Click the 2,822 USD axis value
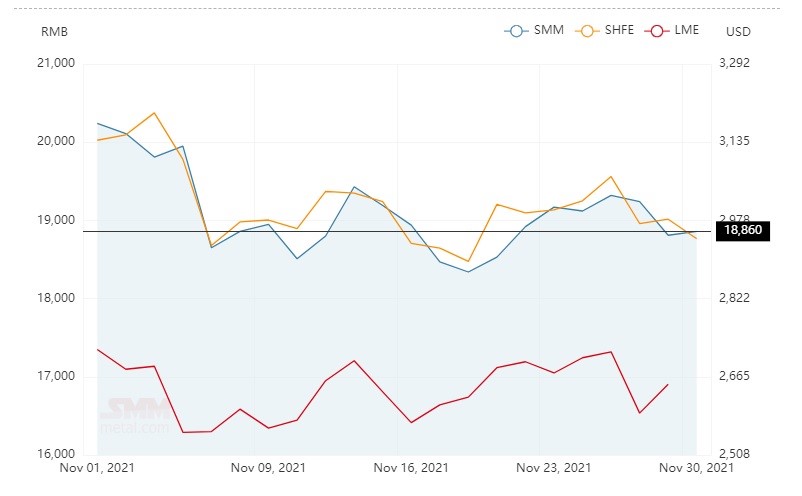Image resolution: width=802 pixels, height=496 pixels. pos(735,298)
